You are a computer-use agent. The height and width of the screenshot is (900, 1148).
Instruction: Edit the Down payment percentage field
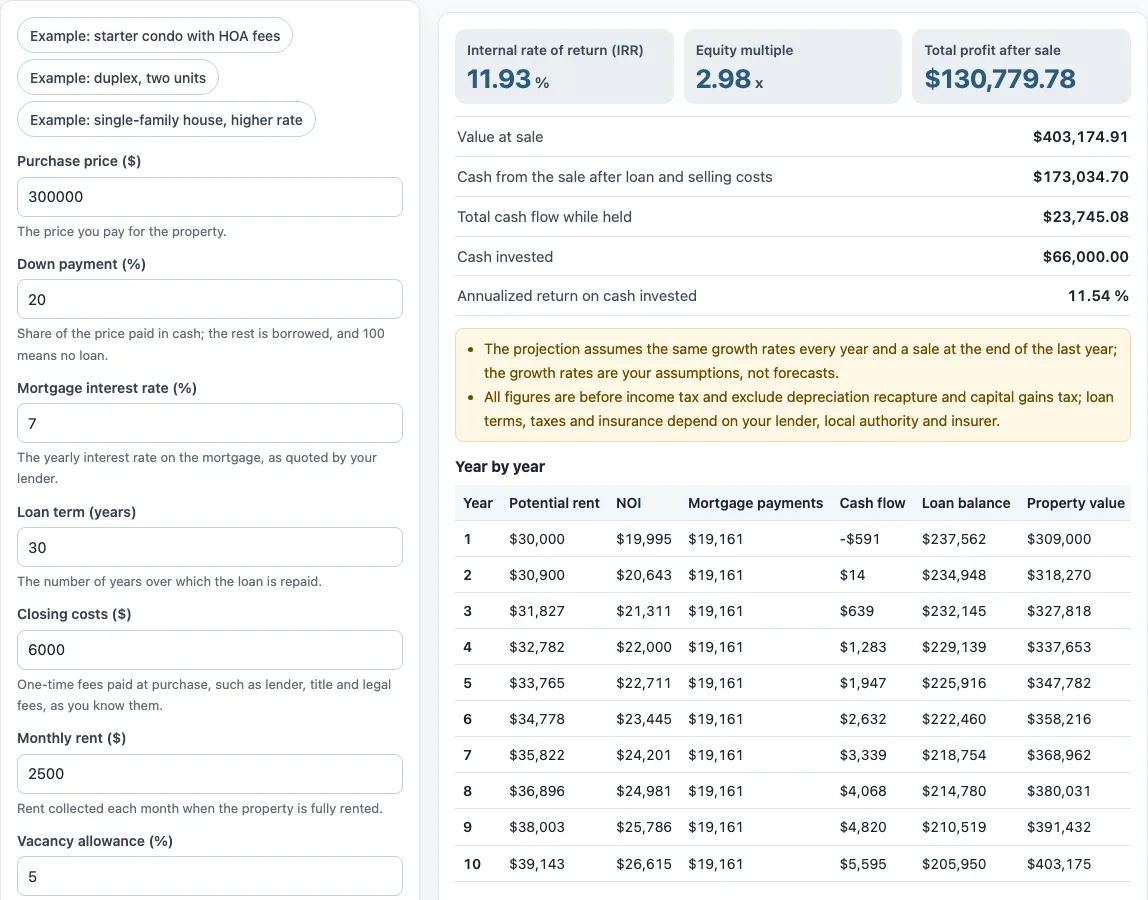(x=209, y=299)
